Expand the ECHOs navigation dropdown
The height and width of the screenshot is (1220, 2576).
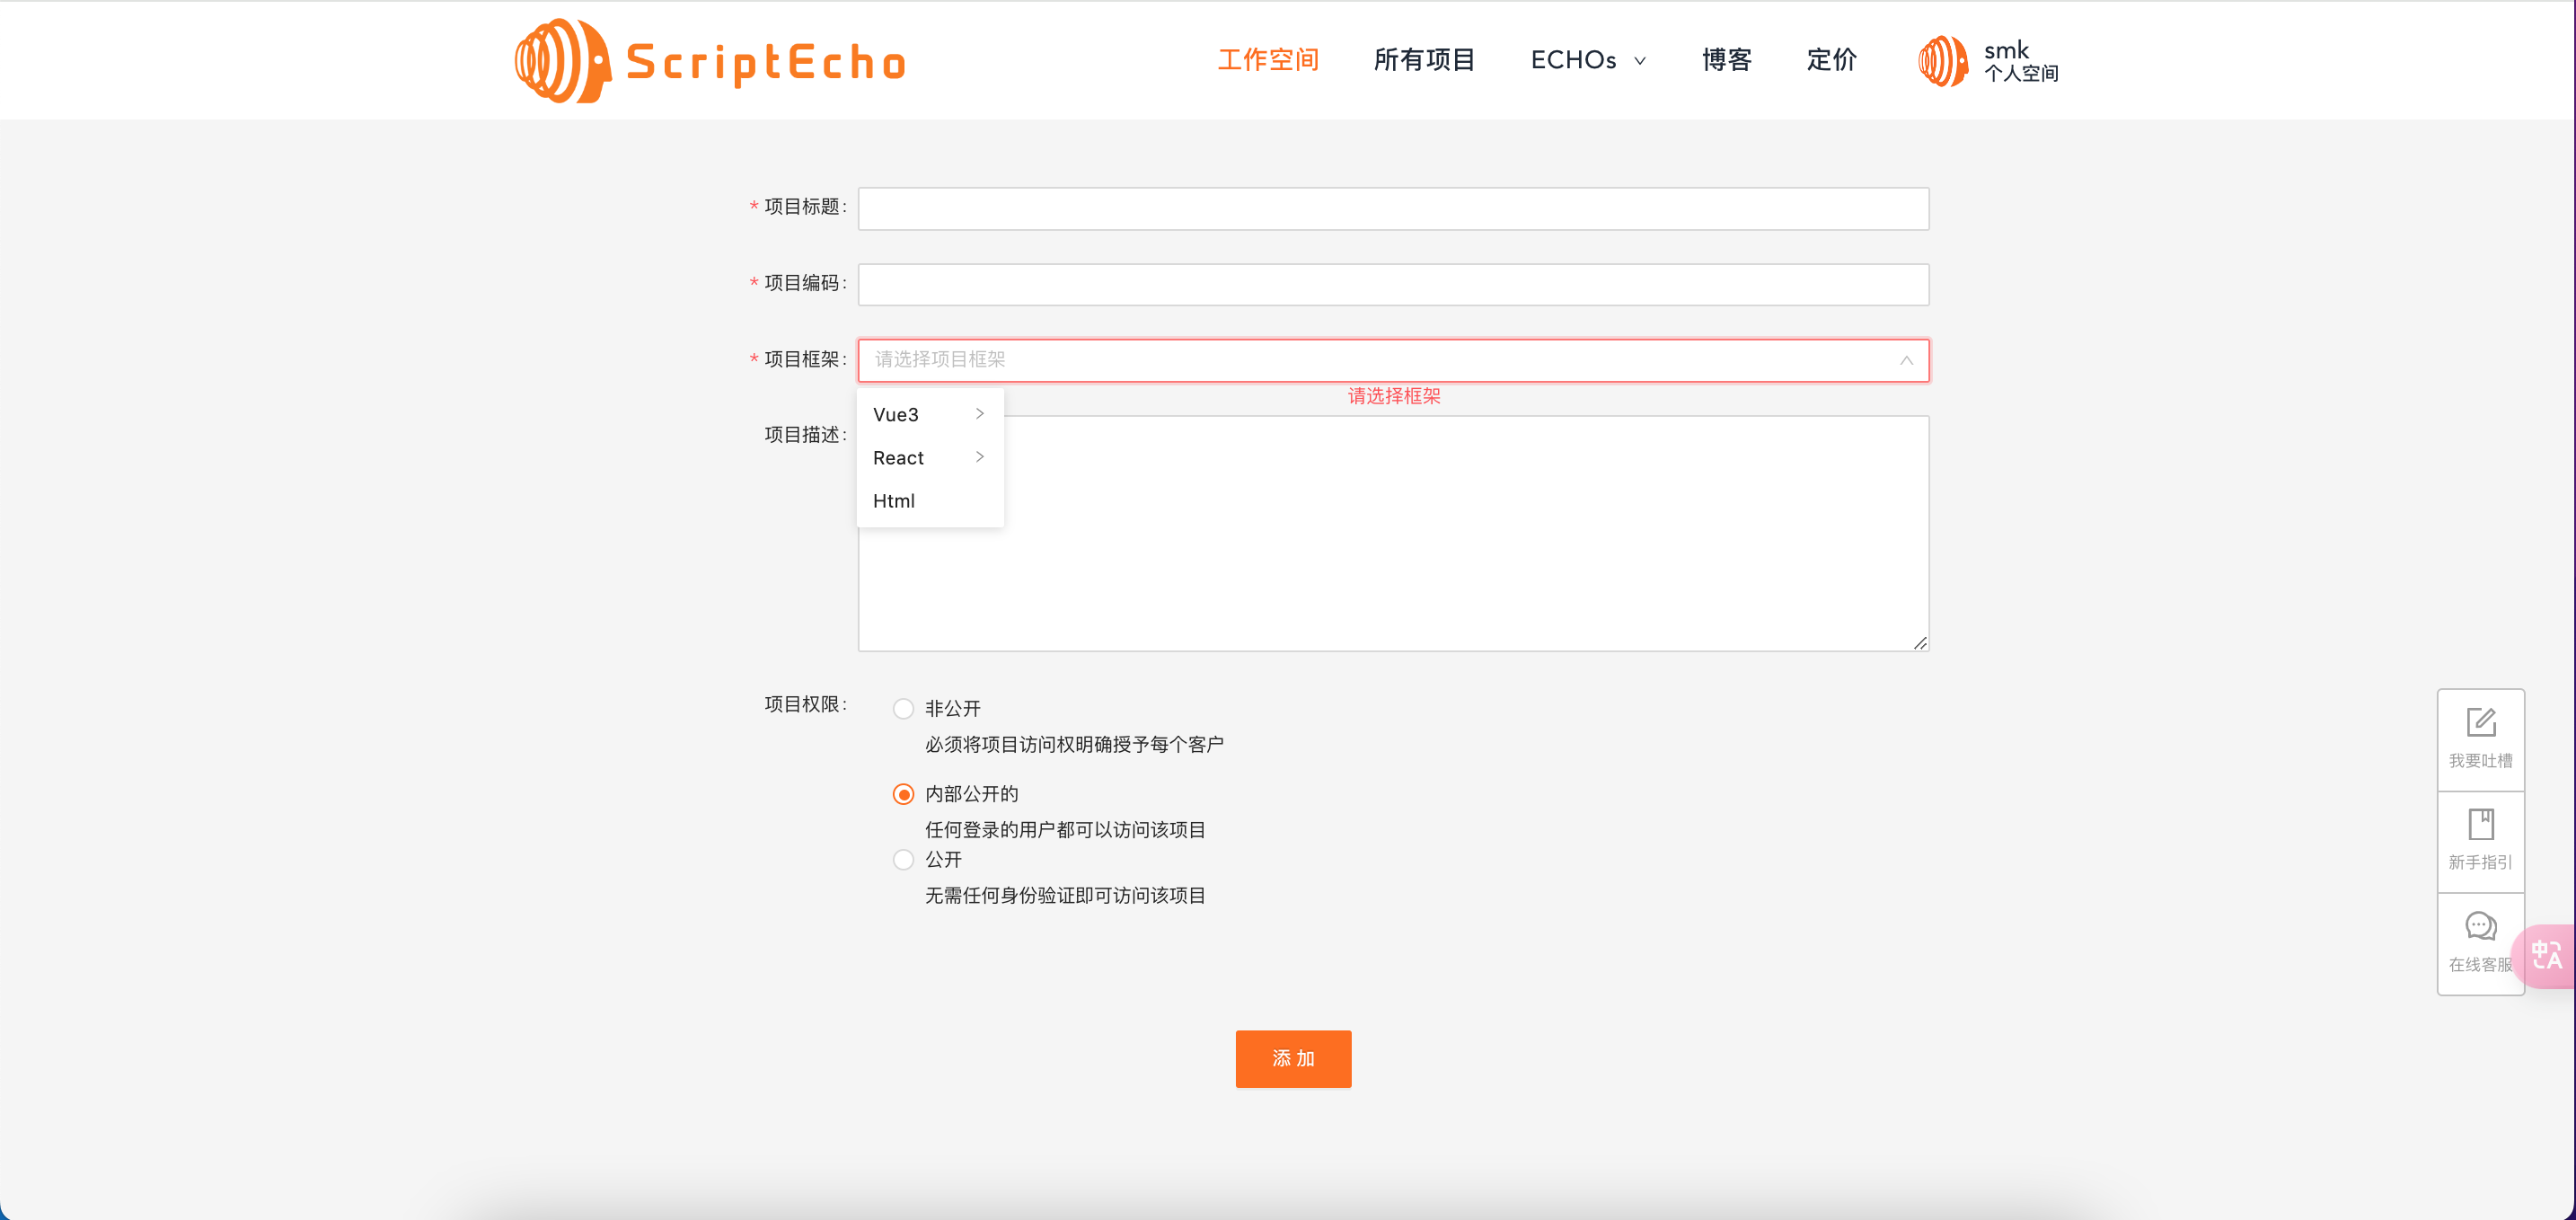coord(1588,61)
